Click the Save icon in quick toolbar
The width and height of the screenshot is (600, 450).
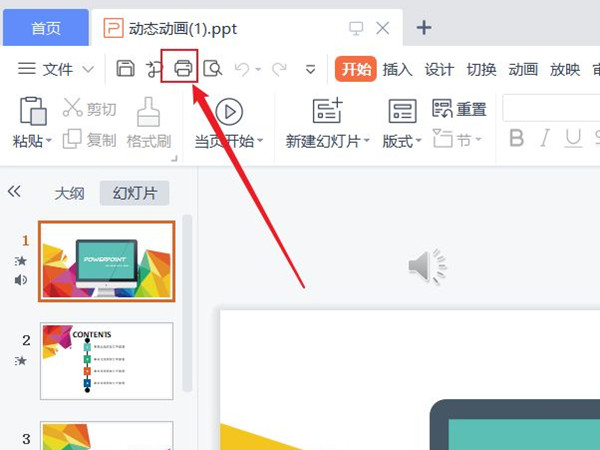click(125, 68)
